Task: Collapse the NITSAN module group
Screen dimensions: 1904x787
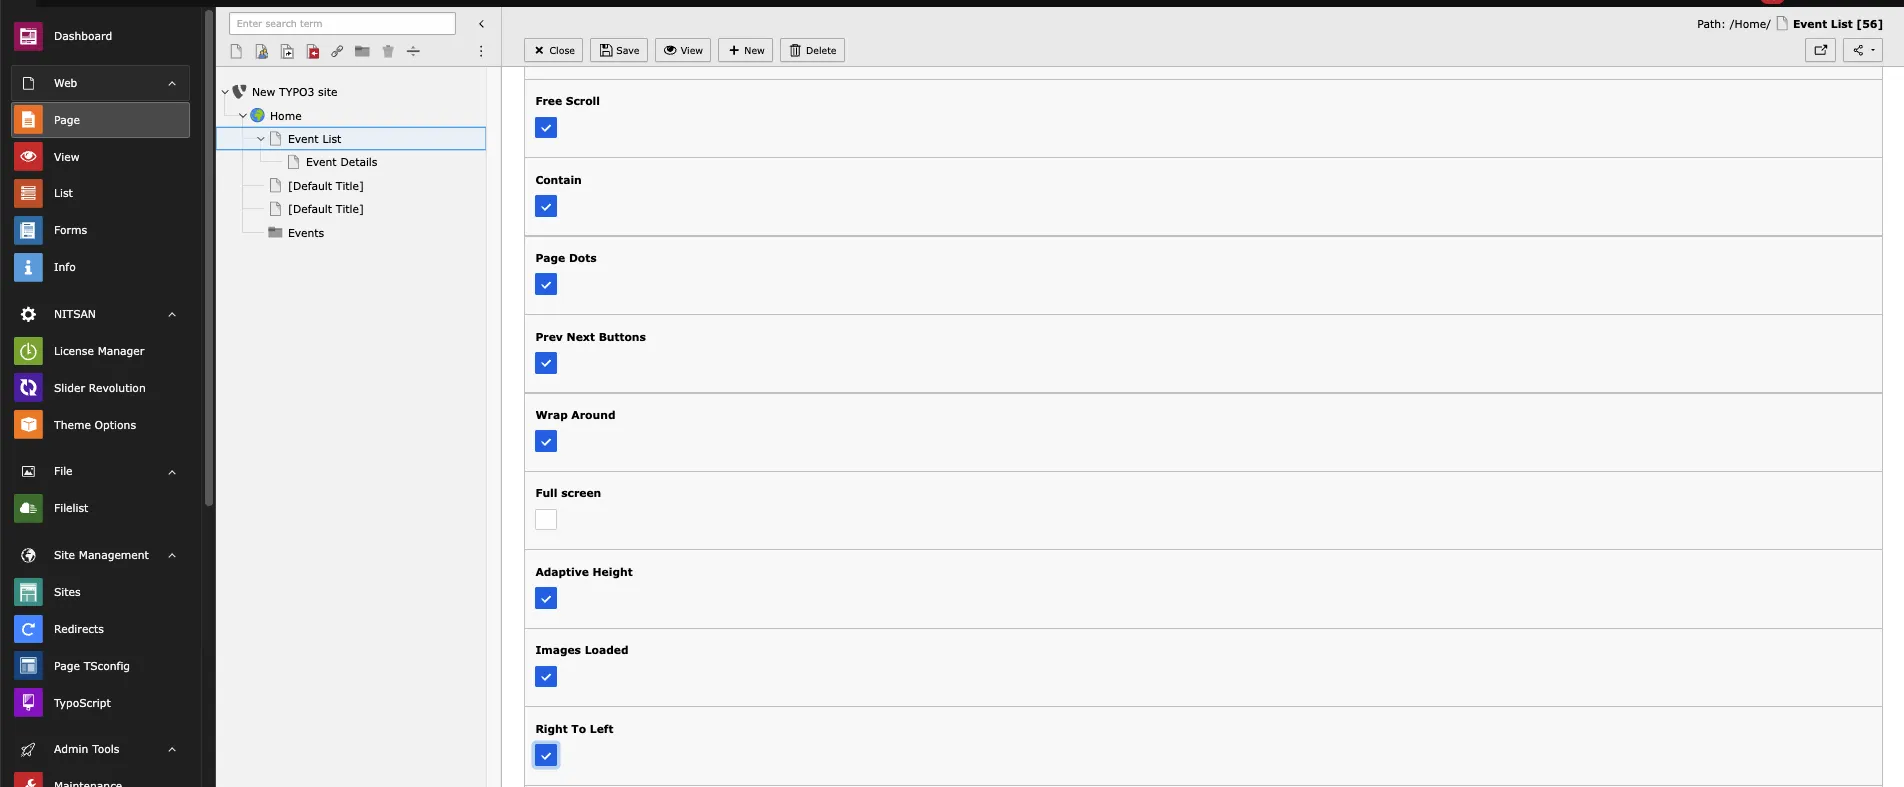Action: pos(172,314)
